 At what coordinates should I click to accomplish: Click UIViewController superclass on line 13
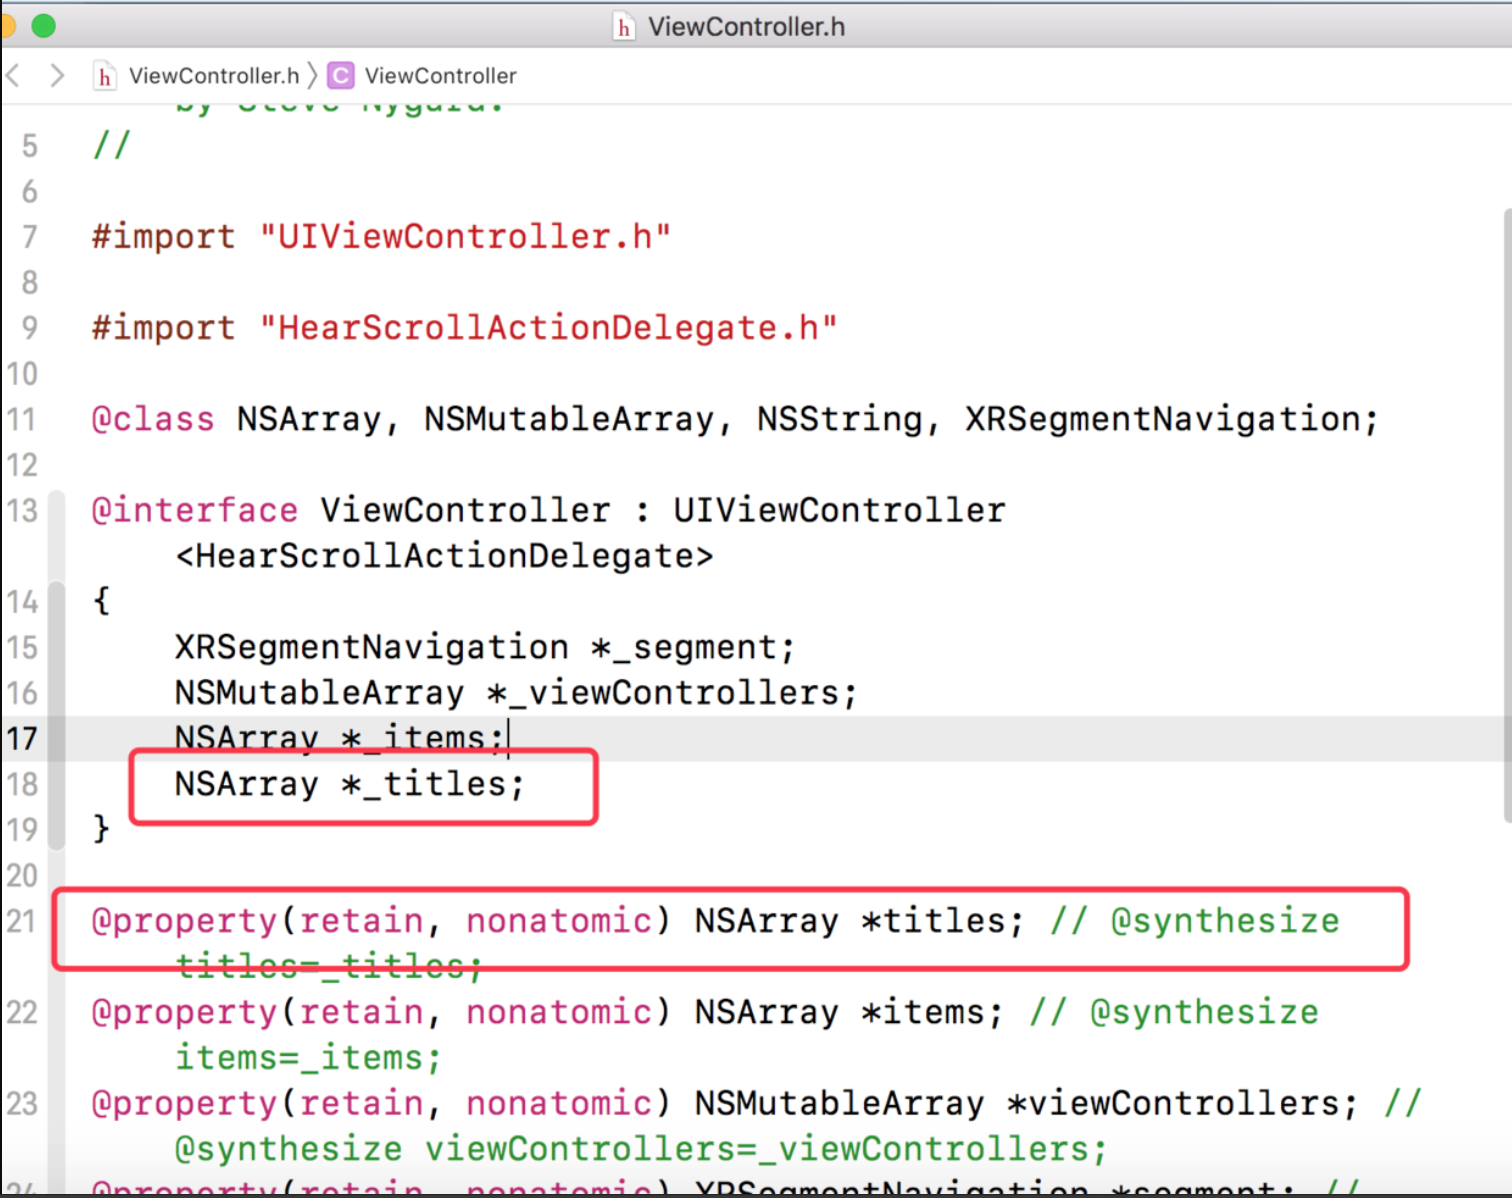point(839,511)
